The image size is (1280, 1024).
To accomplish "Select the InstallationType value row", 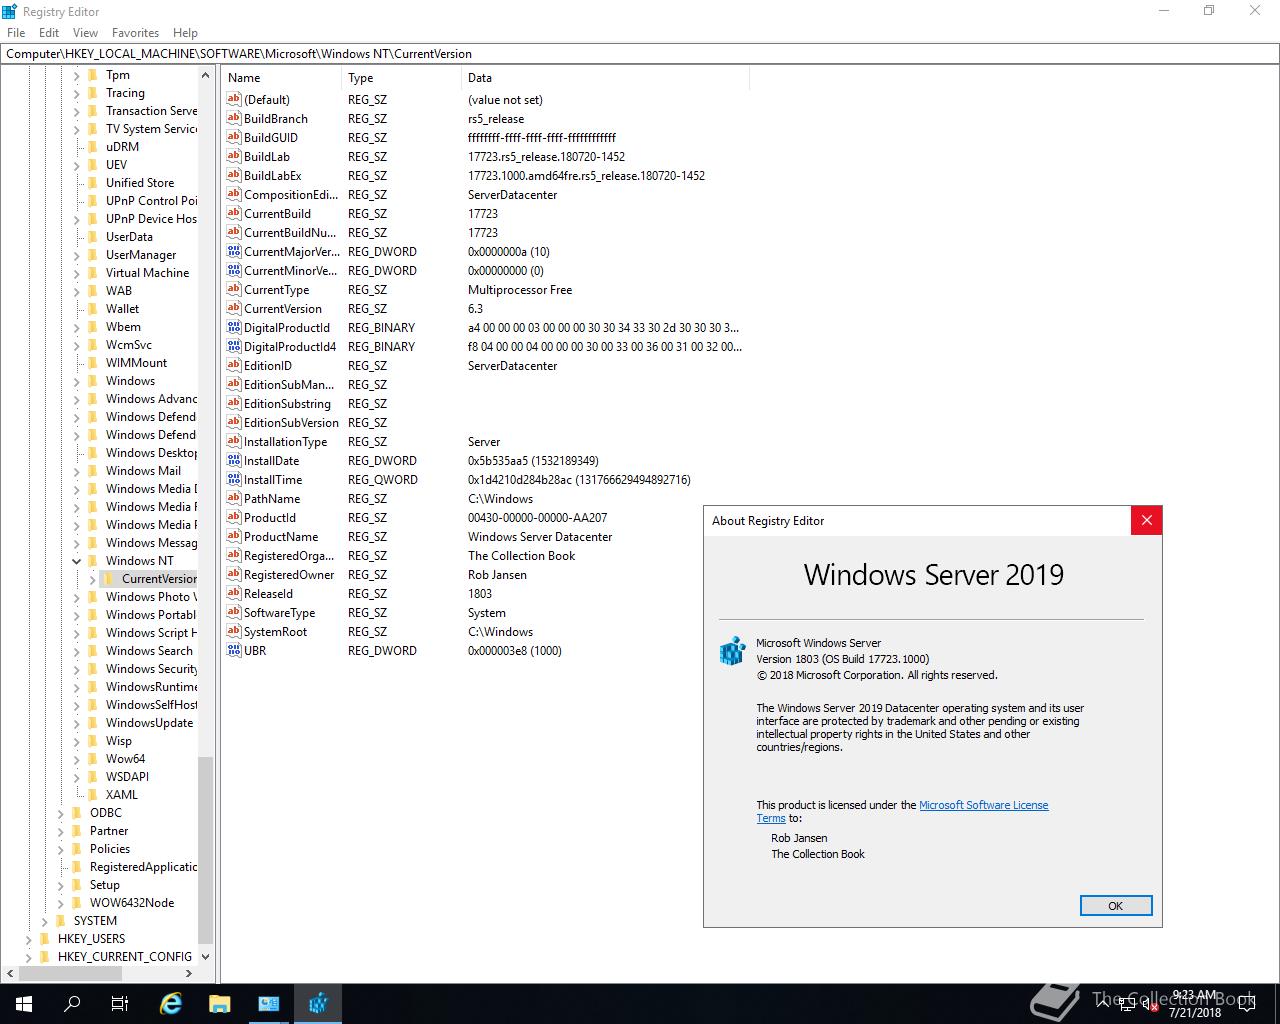I will click(486, 441).
